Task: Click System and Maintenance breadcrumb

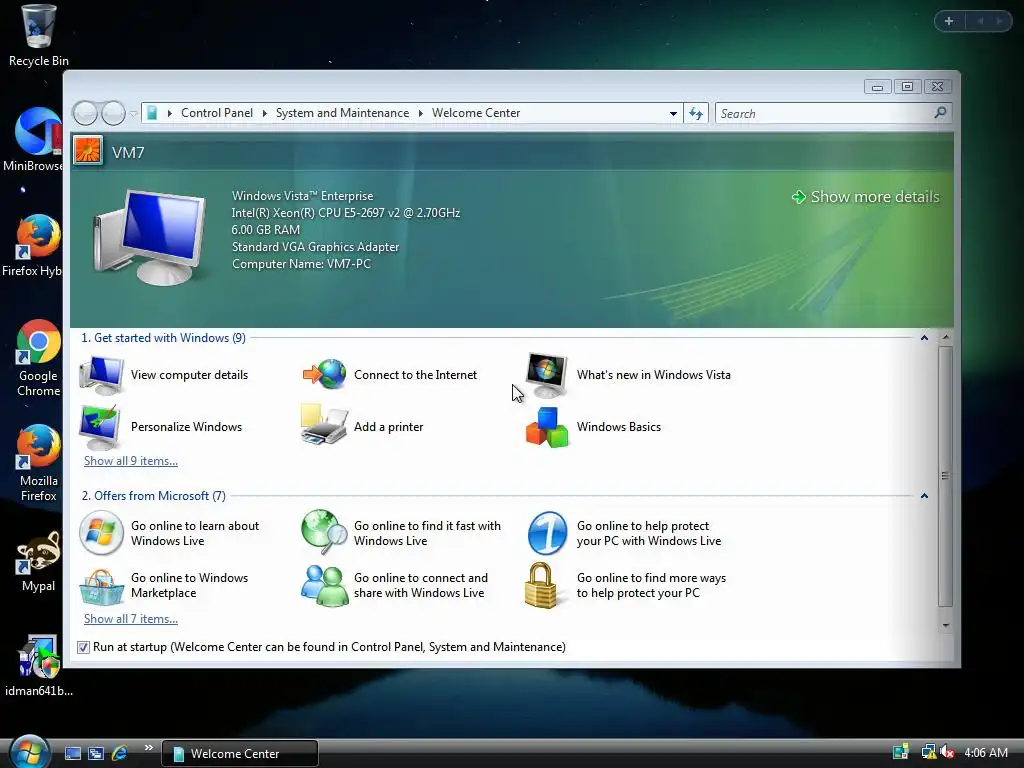Action: pyautogui.click(x=342, y=113)
